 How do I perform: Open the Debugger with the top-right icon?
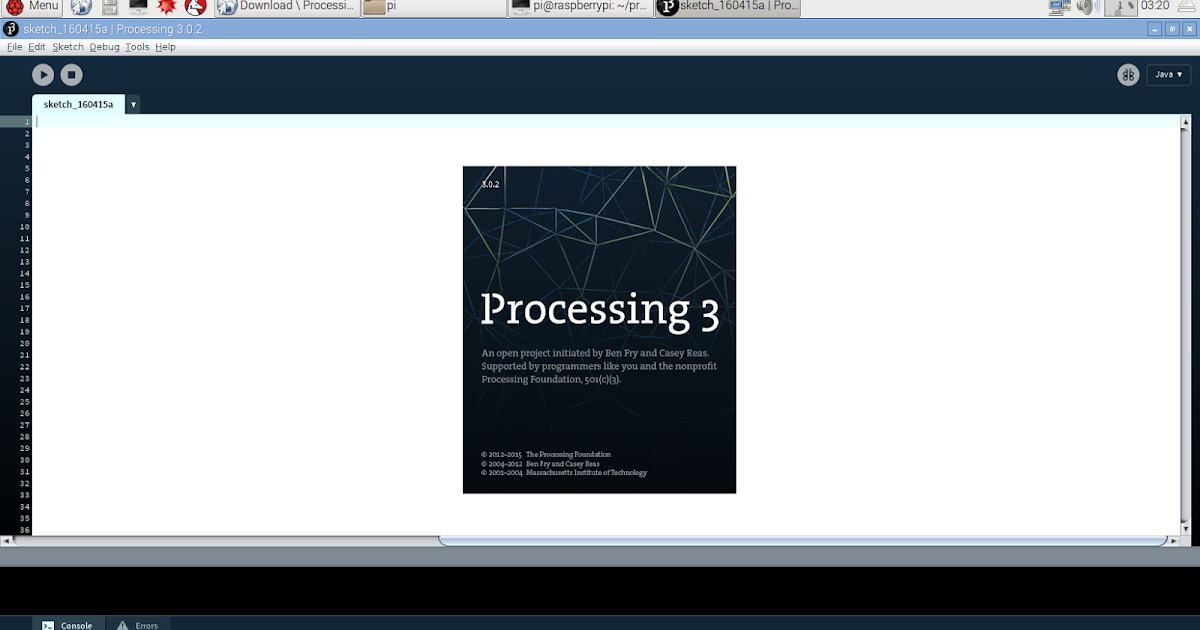[1128, 74]
